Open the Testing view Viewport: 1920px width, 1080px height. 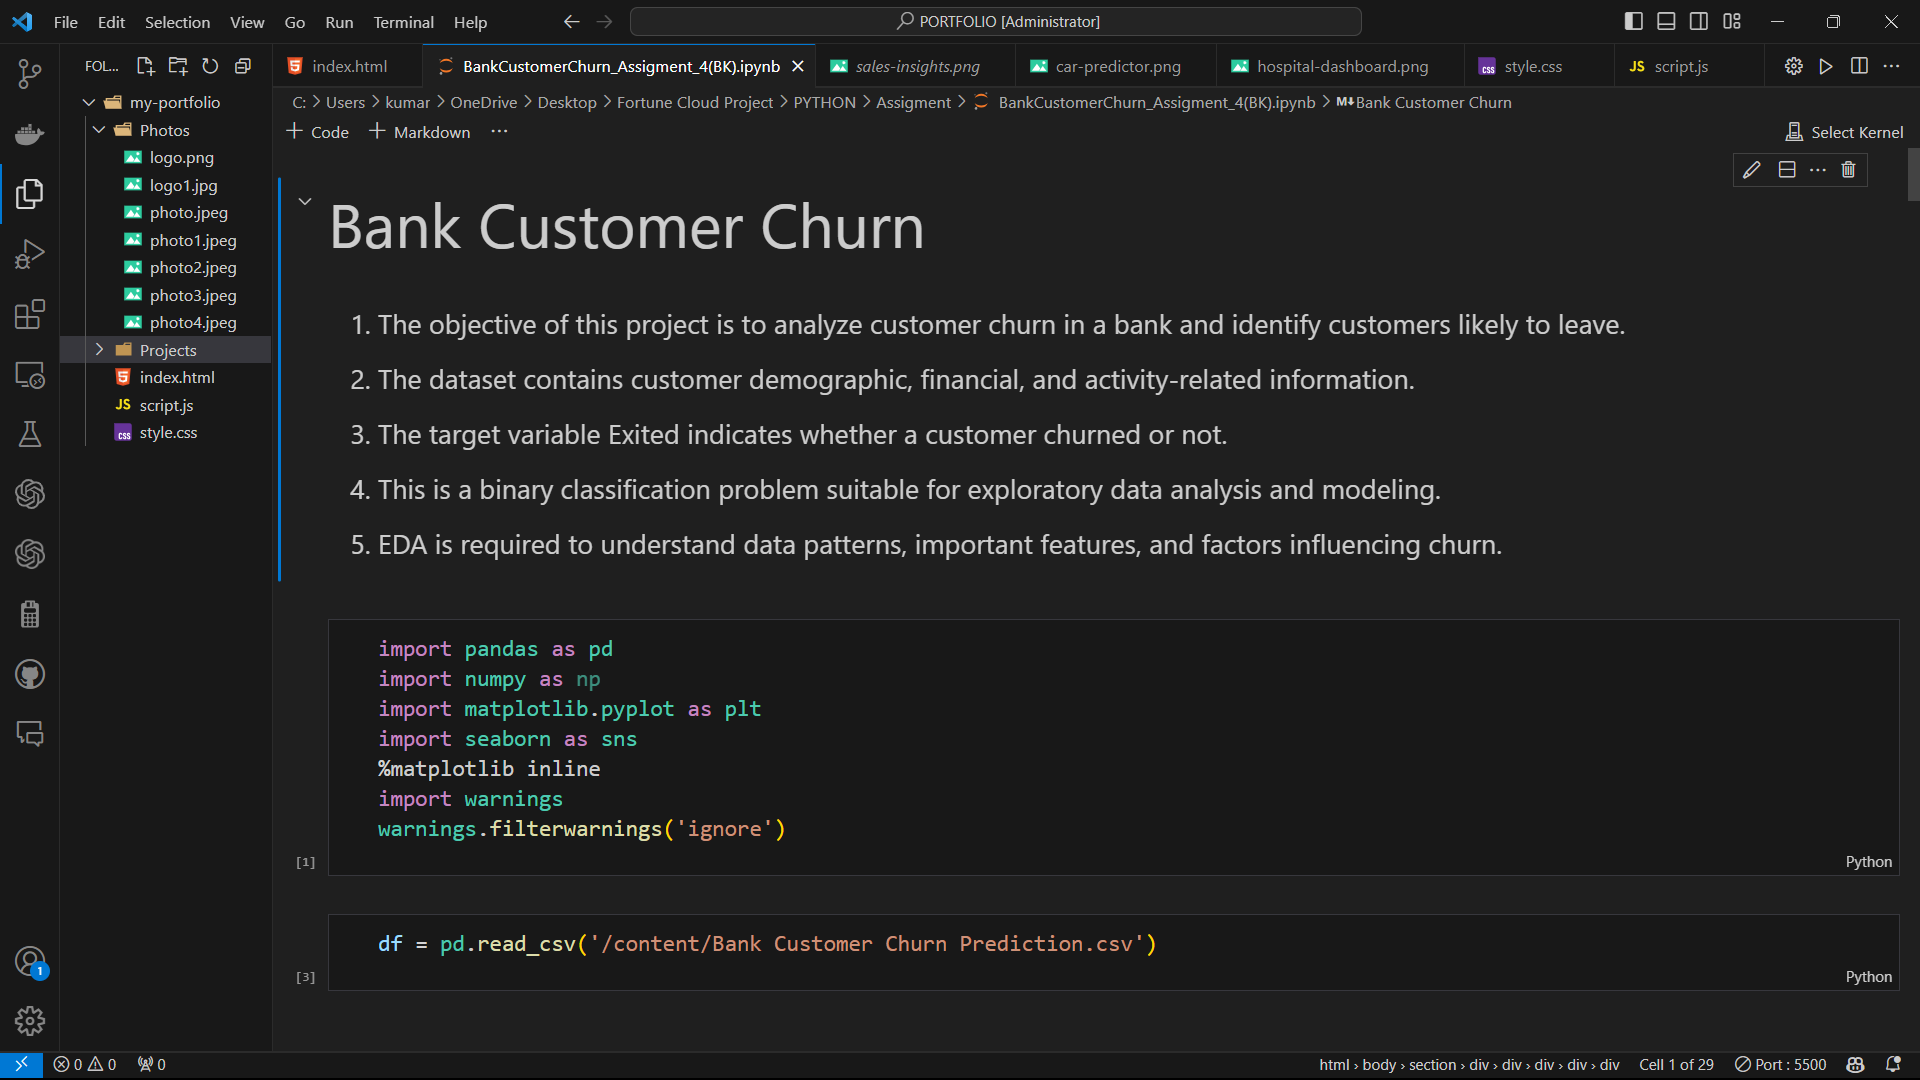point(29,434)
